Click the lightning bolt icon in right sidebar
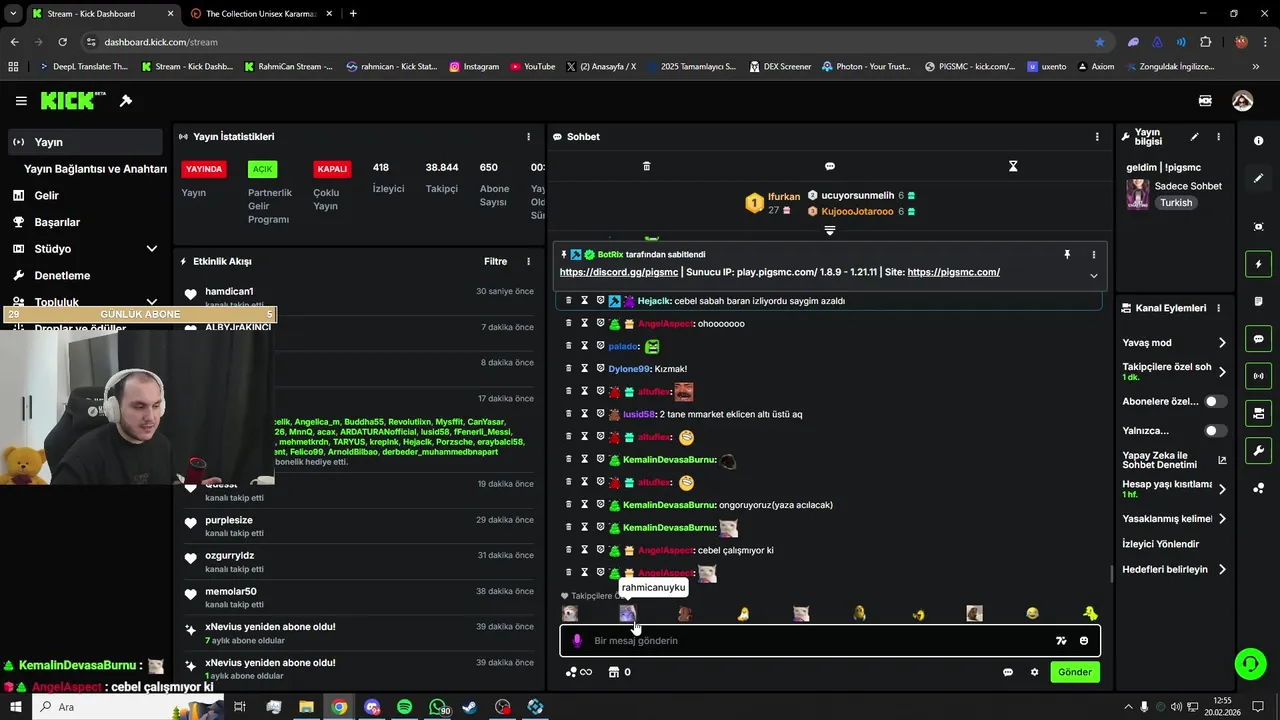1280x720 pixels. click(x=1258, y=264)
